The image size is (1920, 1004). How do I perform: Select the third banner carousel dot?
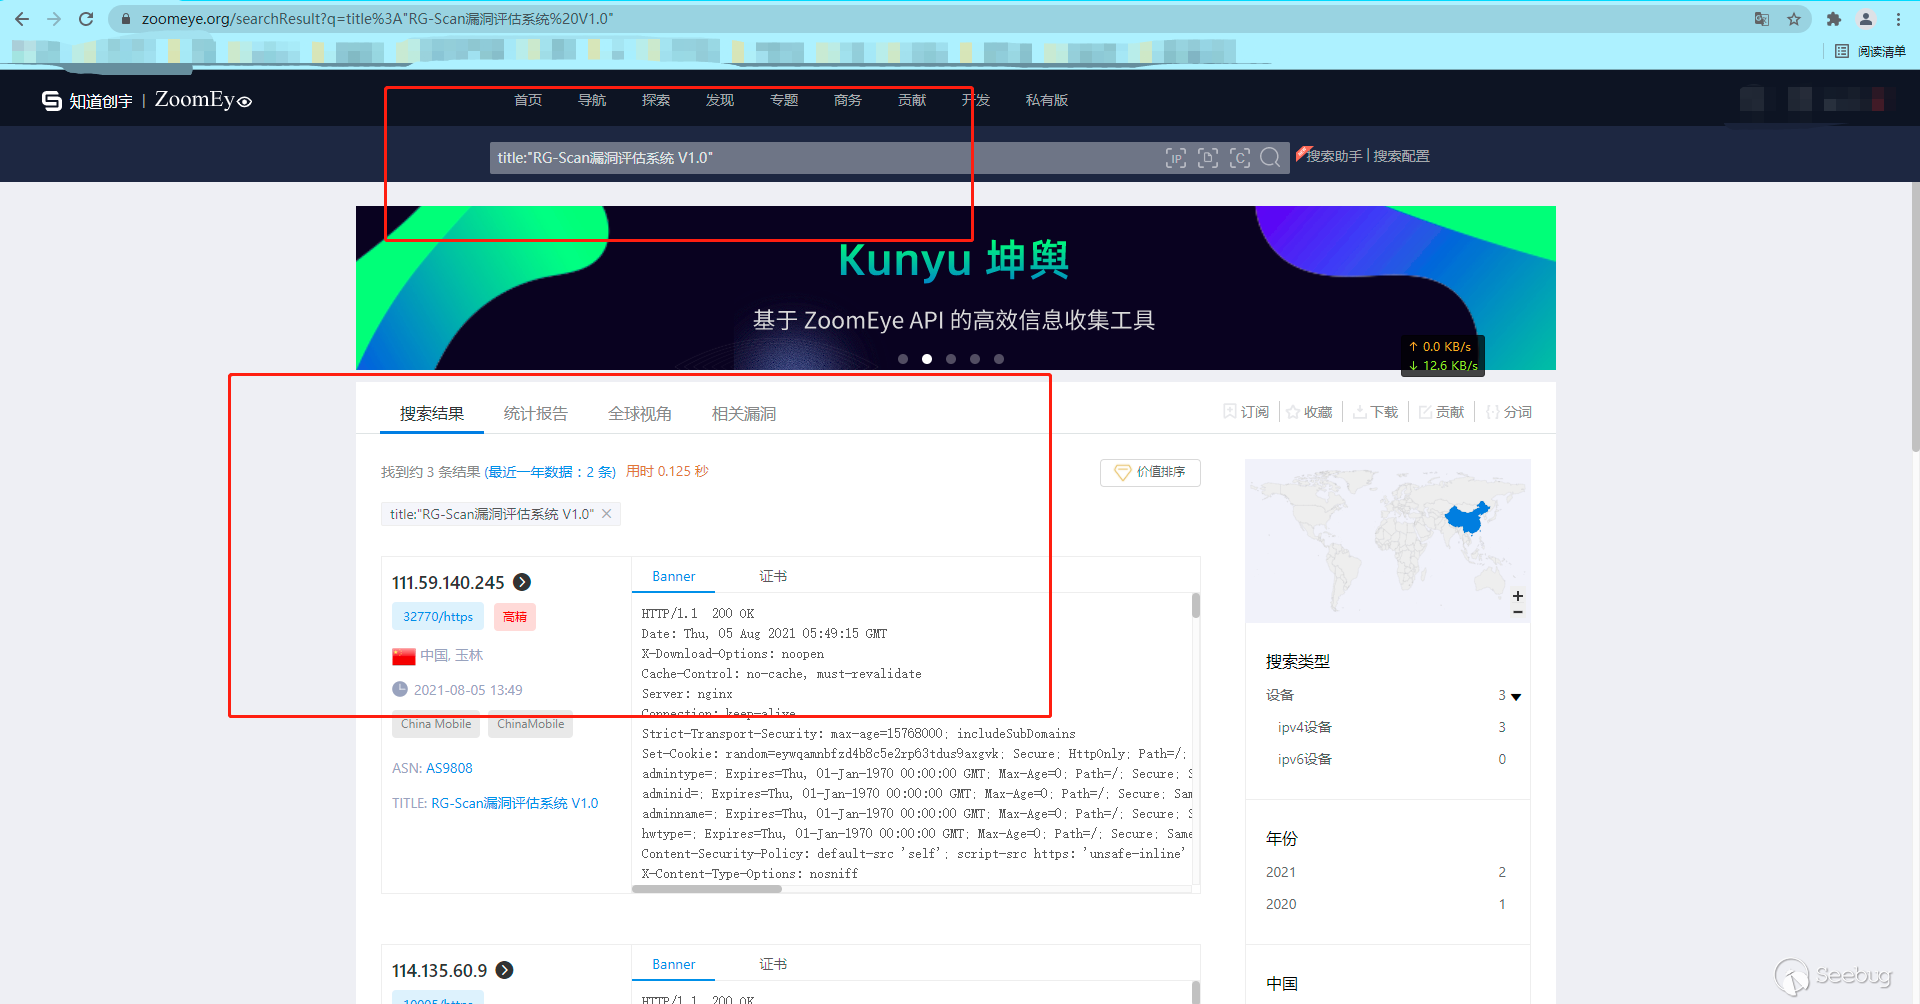click(x=951, y=359)
